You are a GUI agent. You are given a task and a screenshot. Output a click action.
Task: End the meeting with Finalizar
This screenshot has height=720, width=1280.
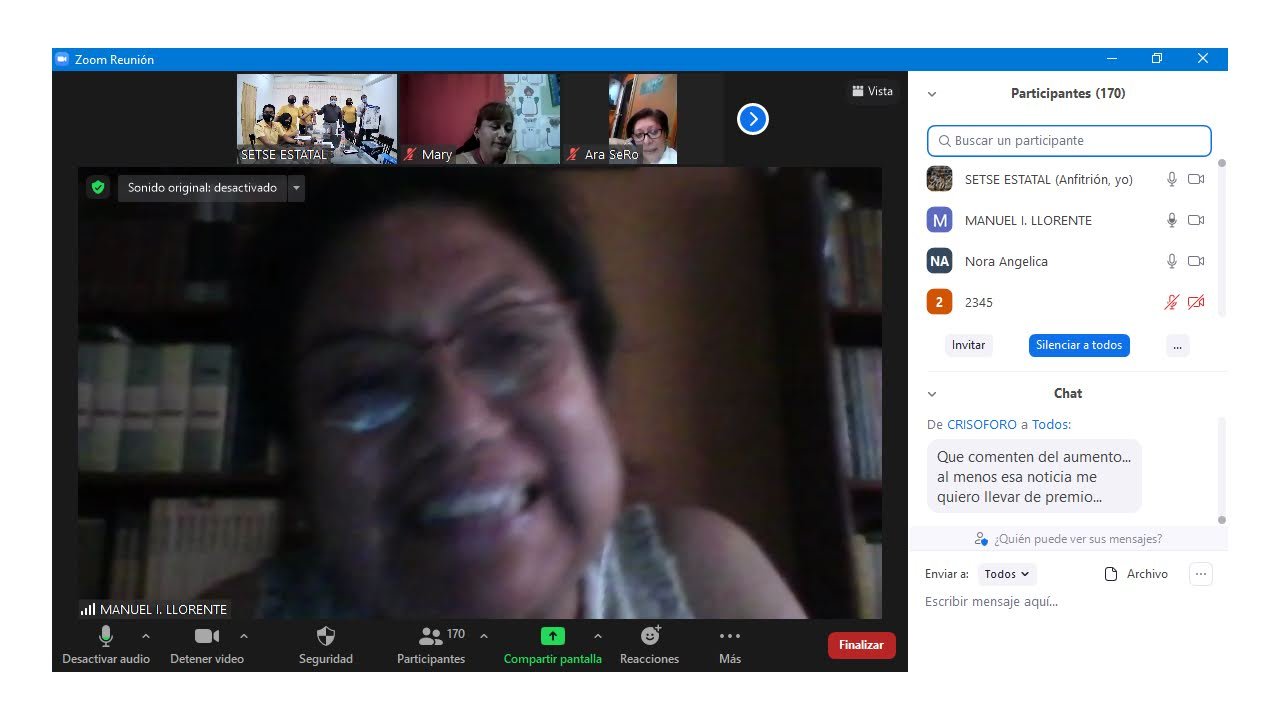862,645
